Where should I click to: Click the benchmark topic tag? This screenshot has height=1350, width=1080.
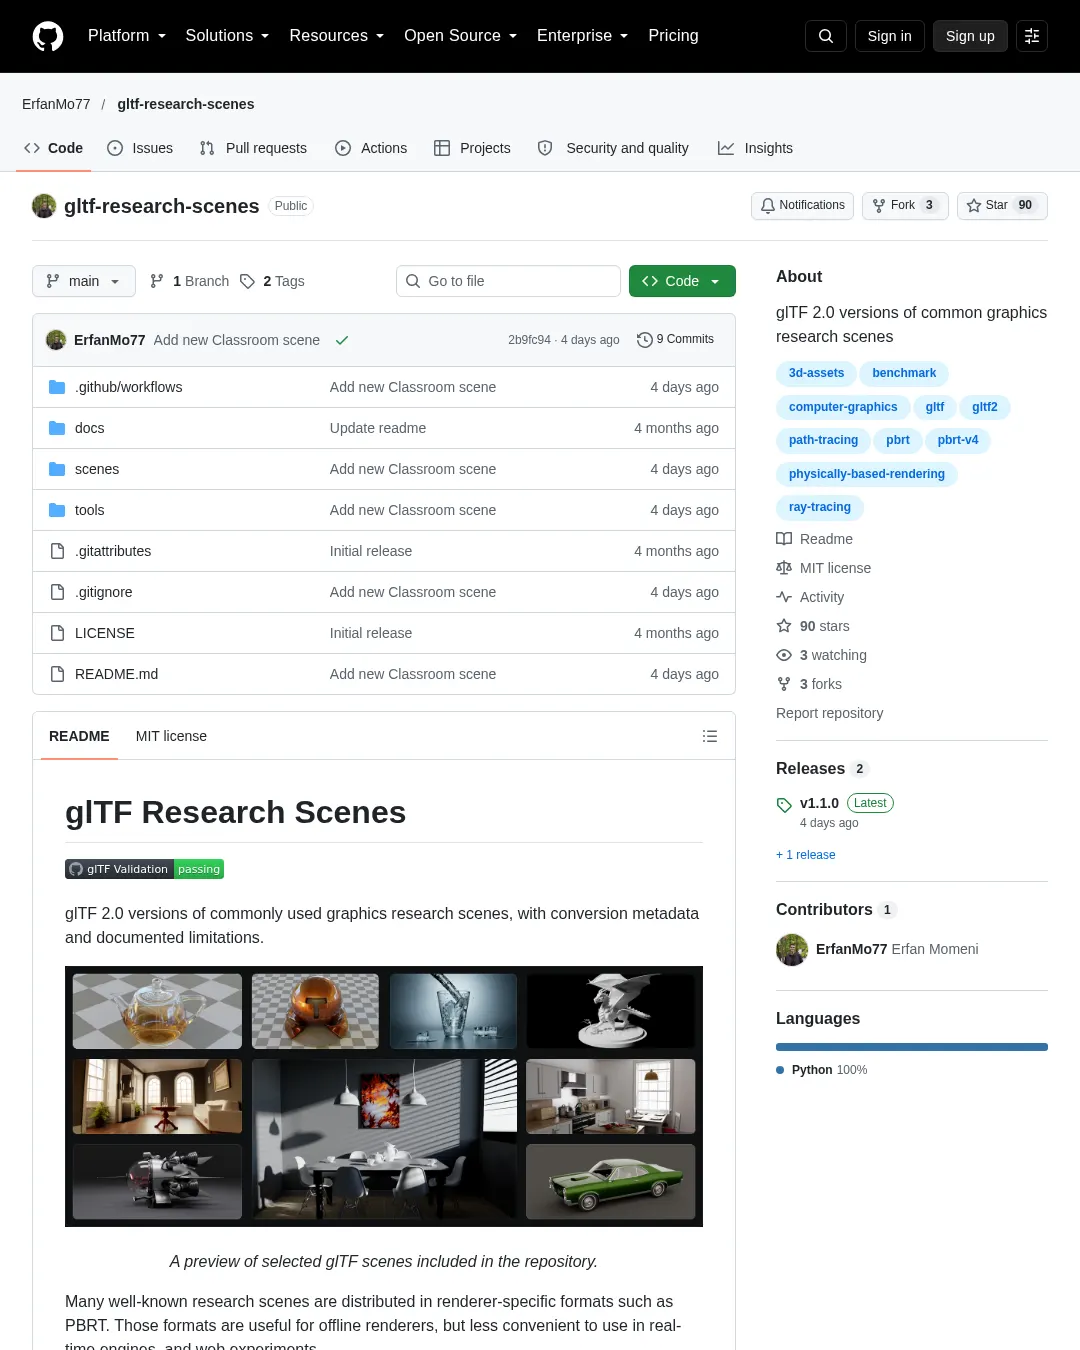[904, 373]
